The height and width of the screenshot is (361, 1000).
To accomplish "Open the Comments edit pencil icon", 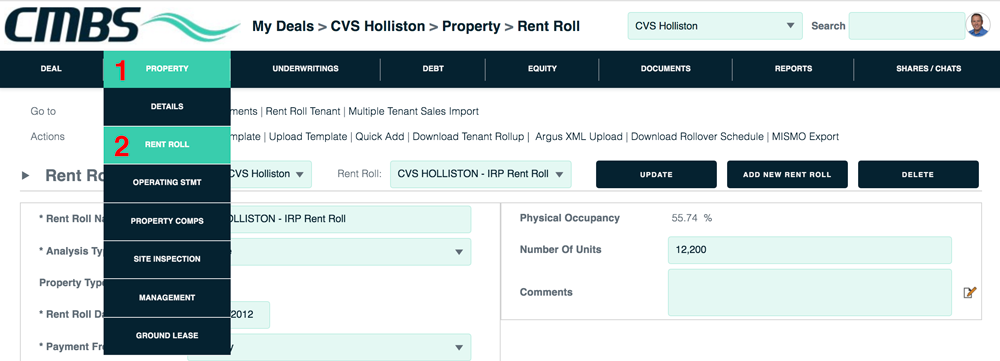I will click(969, 292).
